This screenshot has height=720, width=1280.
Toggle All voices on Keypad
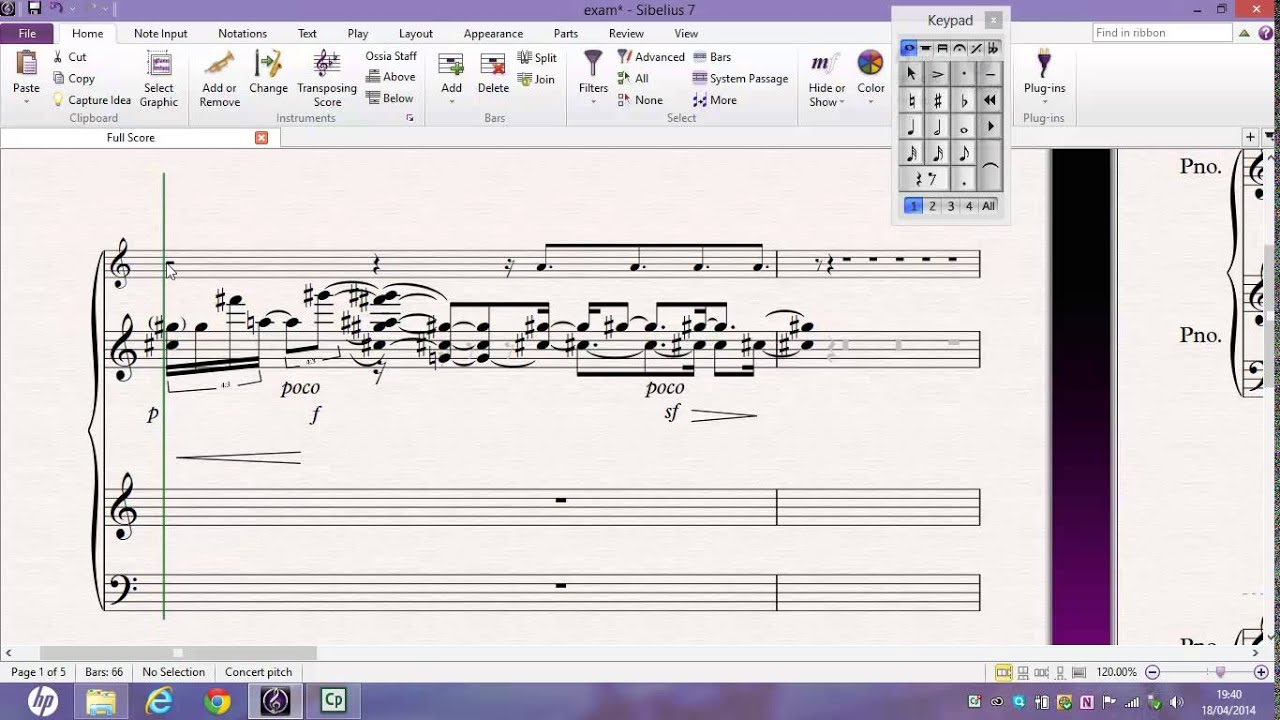(x=988, y=206)
